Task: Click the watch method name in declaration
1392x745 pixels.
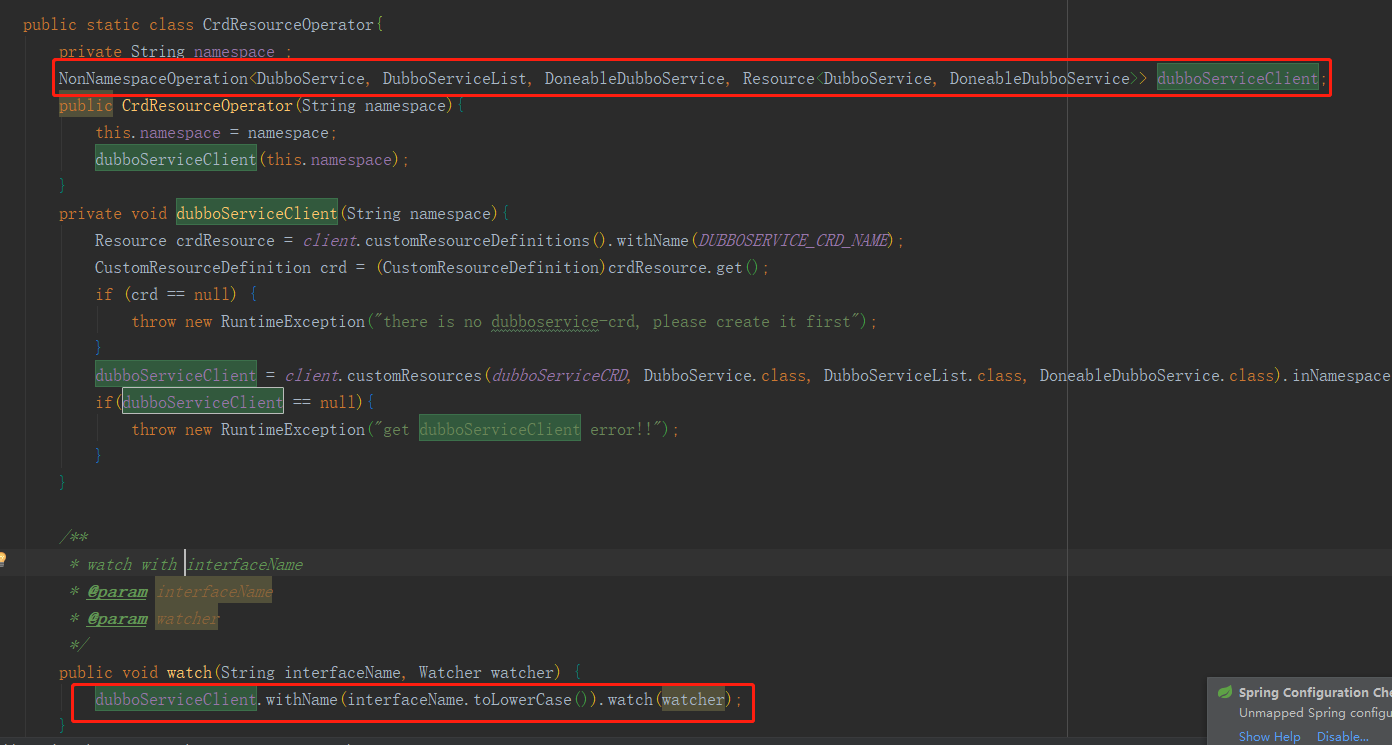Action: coord(189,672)
